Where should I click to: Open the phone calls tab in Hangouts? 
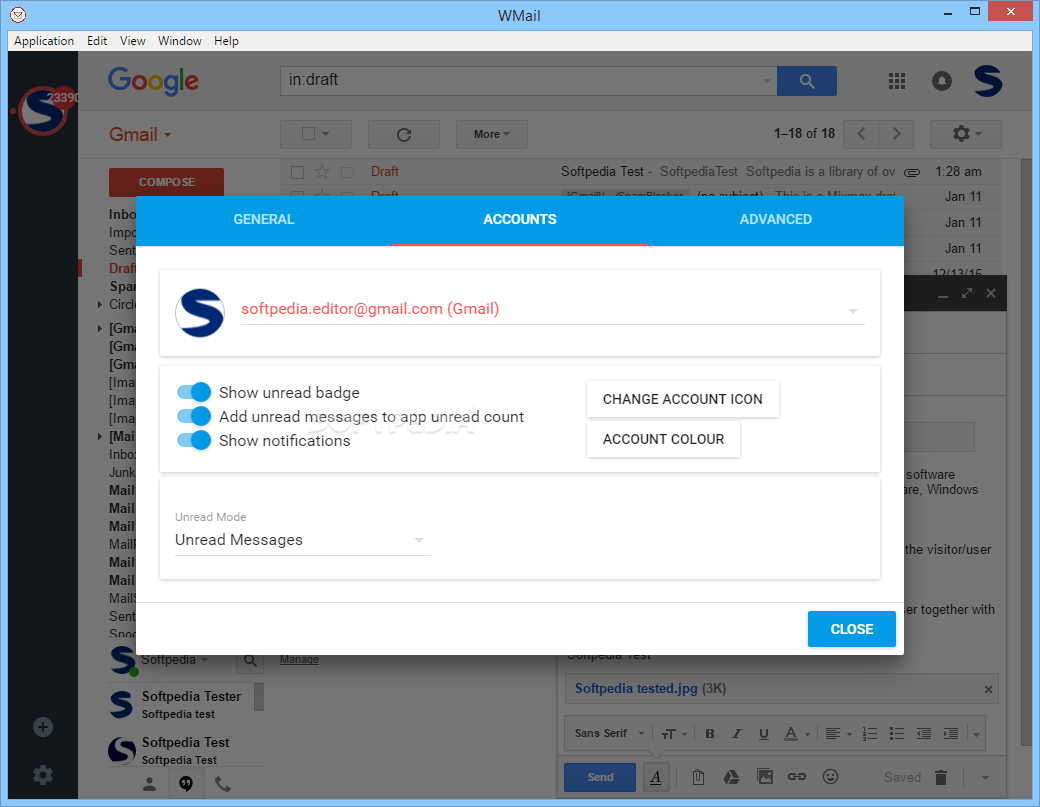pos(223,784)
